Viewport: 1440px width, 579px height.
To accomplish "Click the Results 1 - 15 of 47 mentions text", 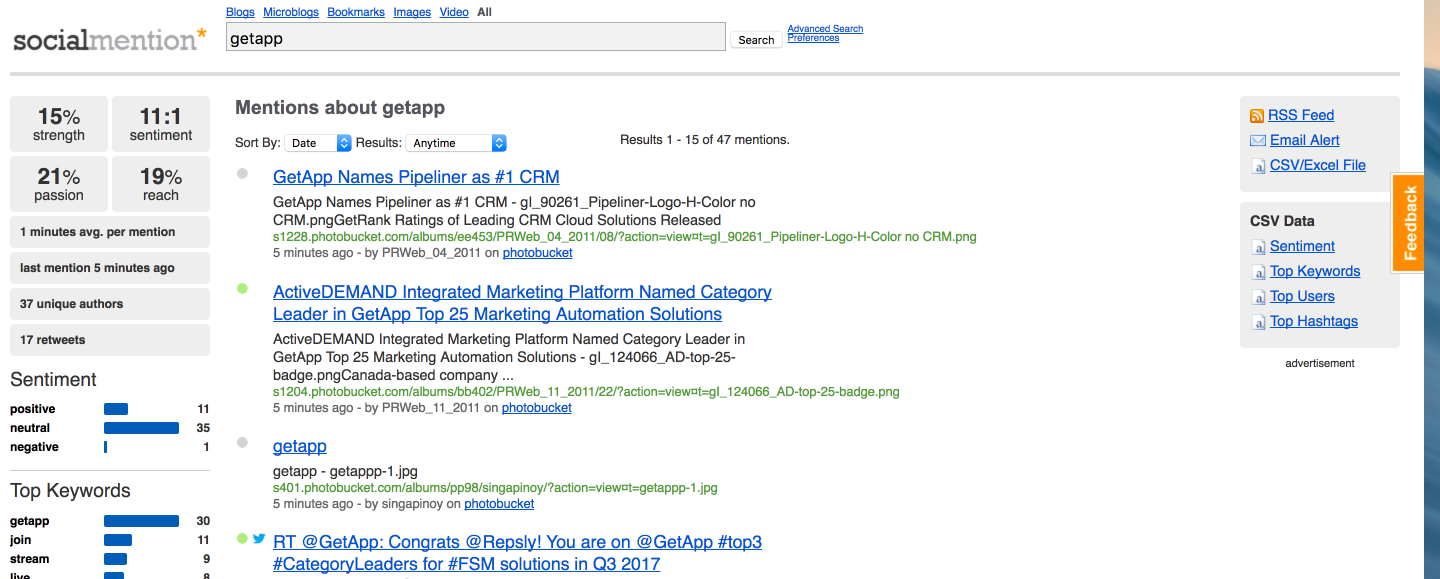I will tap(705, 140).
